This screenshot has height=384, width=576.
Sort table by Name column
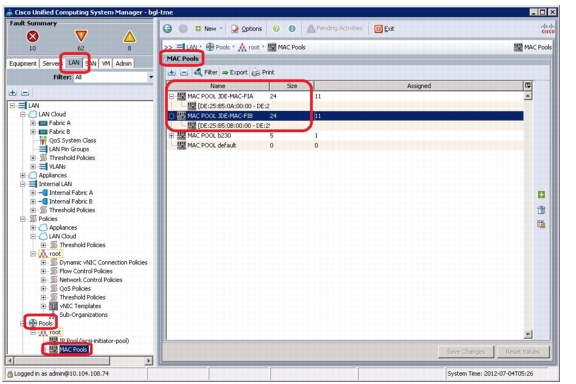(218, 86)
